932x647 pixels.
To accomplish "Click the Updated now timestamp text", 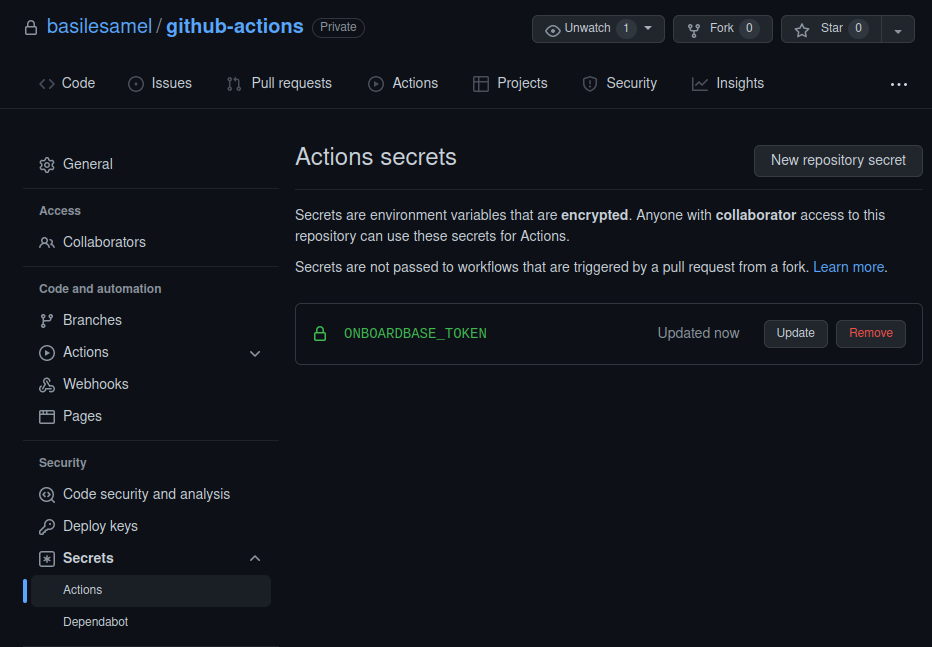I will [698, 333].
